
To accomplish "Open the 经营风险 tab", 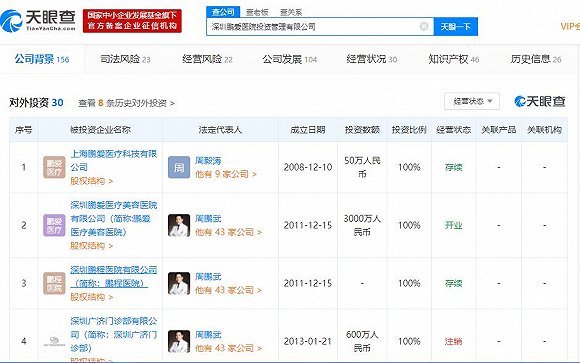I will [x=208, y=59].
